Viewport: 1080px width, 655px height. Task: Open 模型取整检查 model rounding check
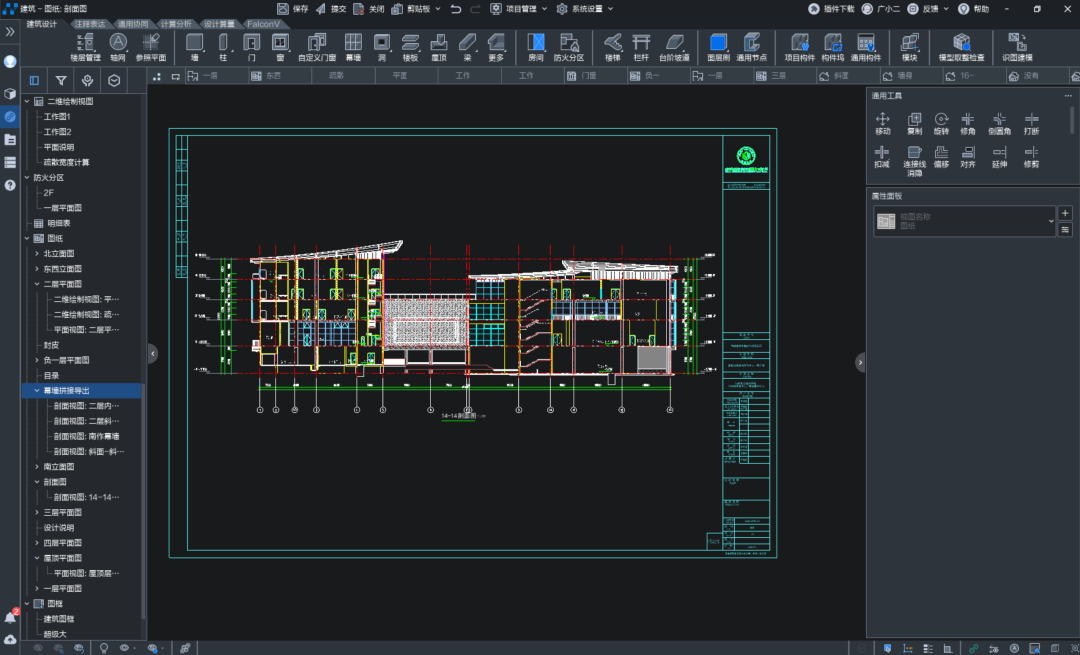tap(962, 47)
